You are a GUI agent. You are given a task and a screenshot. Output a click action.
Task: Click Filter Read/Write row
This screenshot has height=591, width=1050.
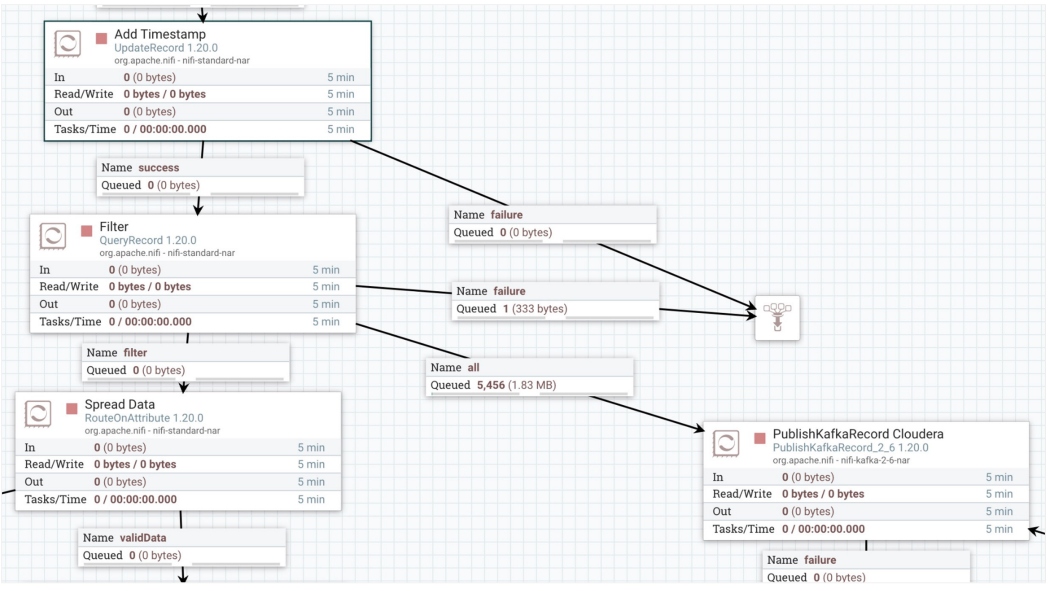[x=193, y=286]
